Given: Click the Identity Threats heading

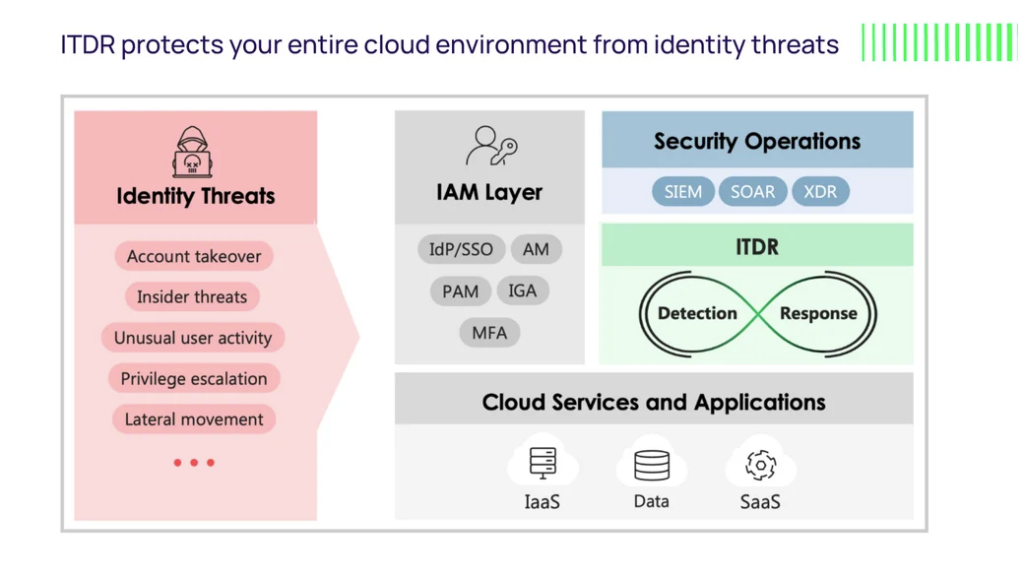Looking at the screenshot, I should 195,196.
